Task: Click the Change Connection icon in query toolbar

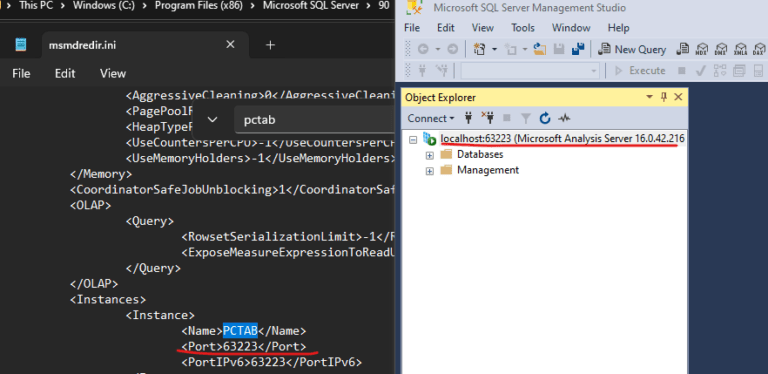Action: coord(442,70)
